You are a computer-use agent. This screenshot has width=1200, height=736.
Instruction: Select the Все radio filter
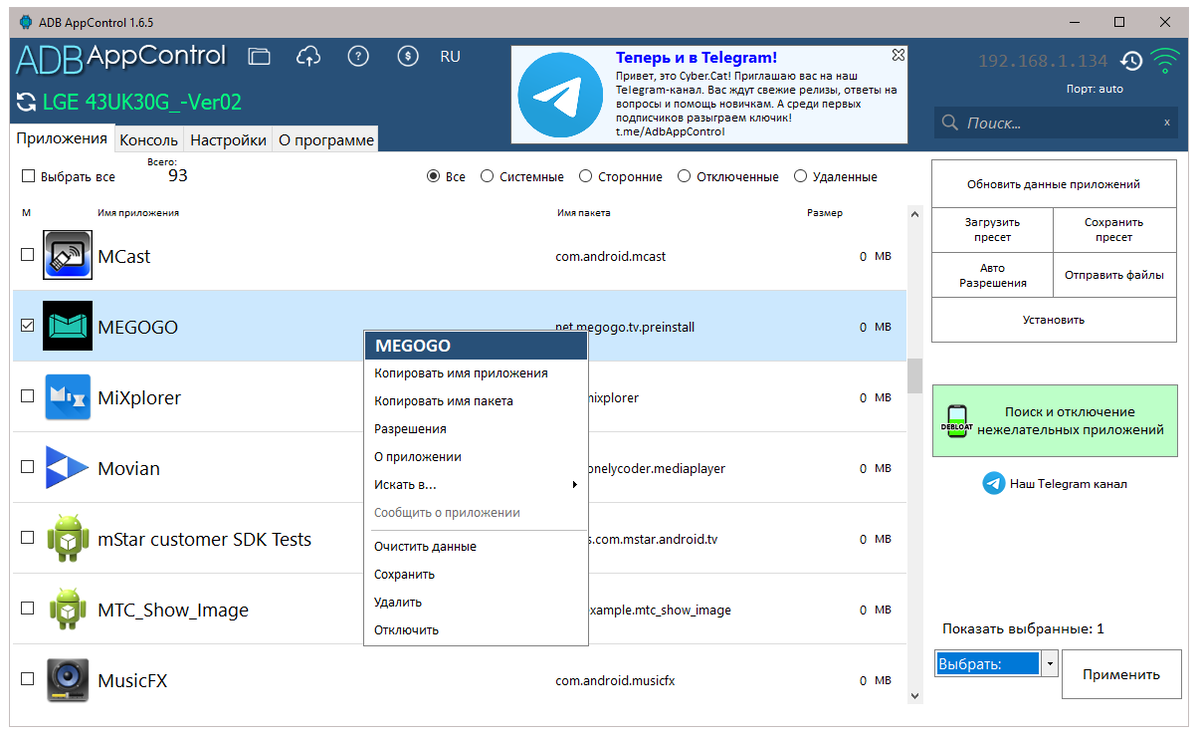[433, 176]
